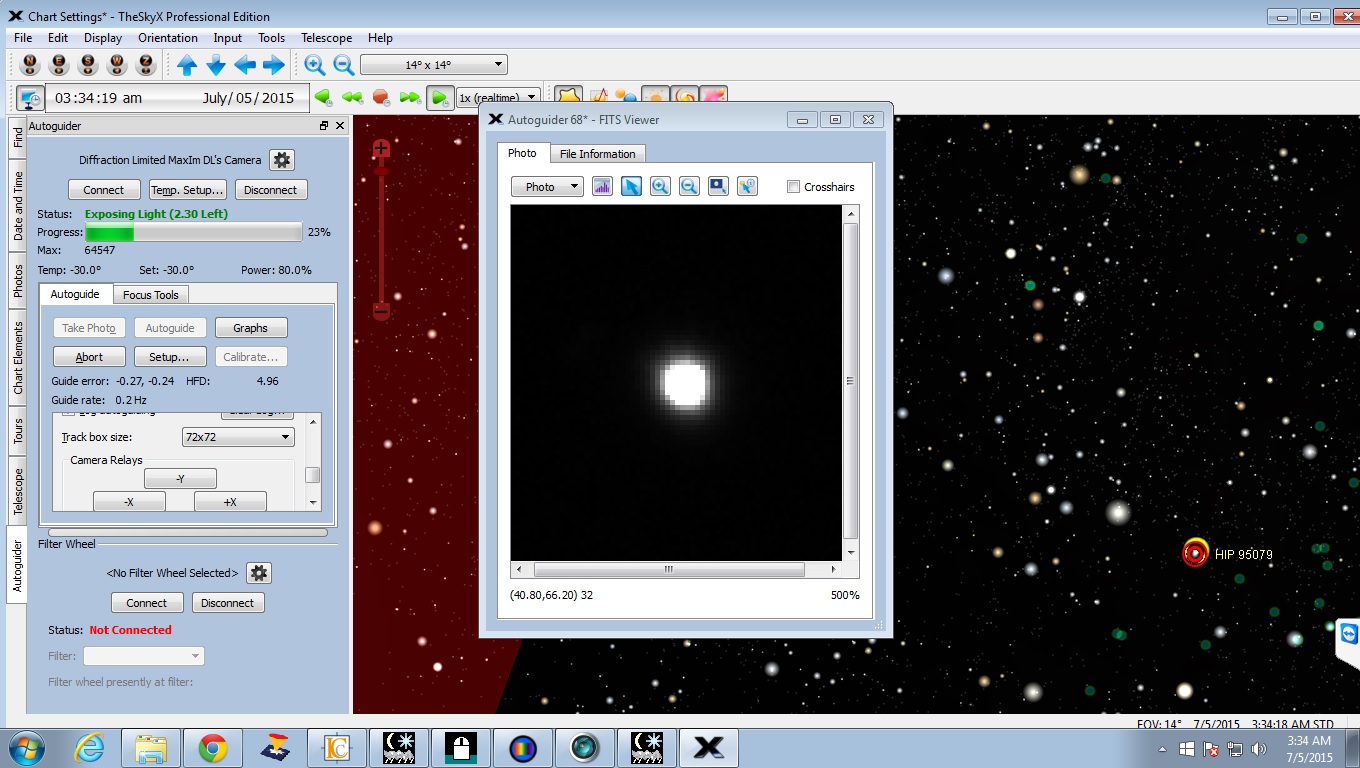Click the Graphs button
Screen dimensions: 1360x768
[x=250, y=328]
